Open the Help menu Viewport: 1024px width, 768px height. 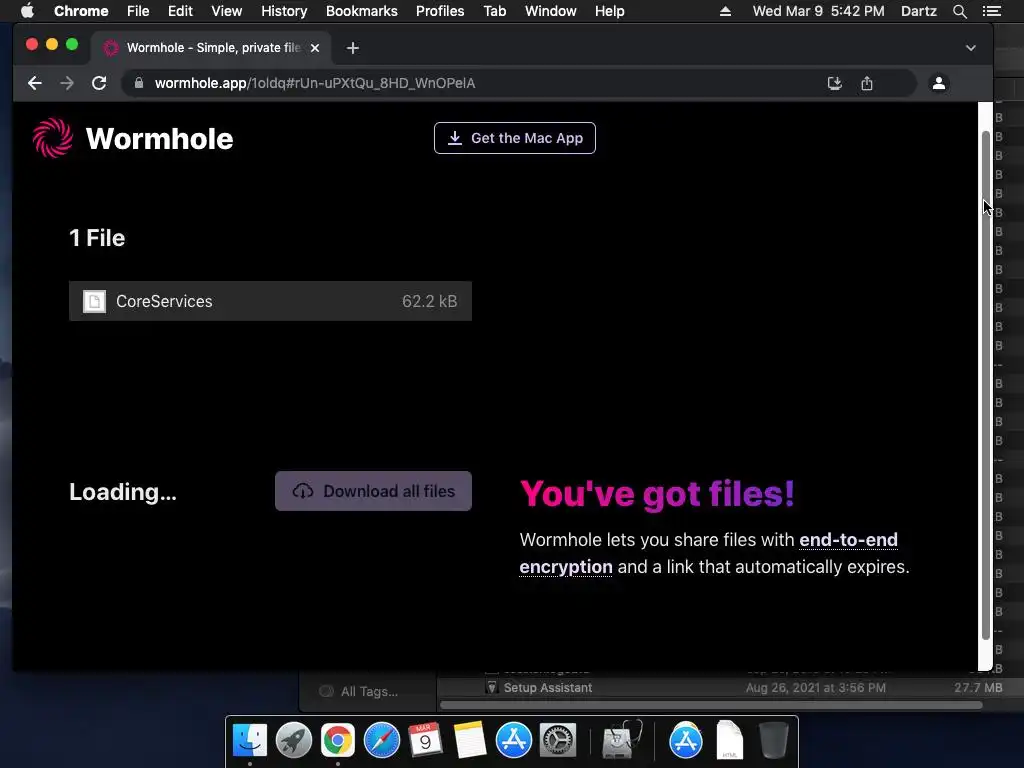609,11
